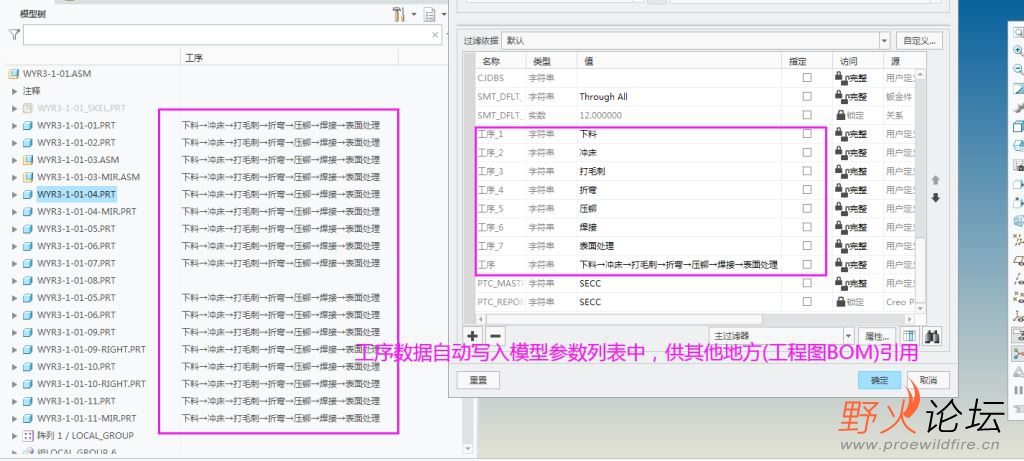The height and width of the screenshot is (461, 1024).
Task: Toggle 指定 checkbox for Through All row
Action: coord(807,96)
